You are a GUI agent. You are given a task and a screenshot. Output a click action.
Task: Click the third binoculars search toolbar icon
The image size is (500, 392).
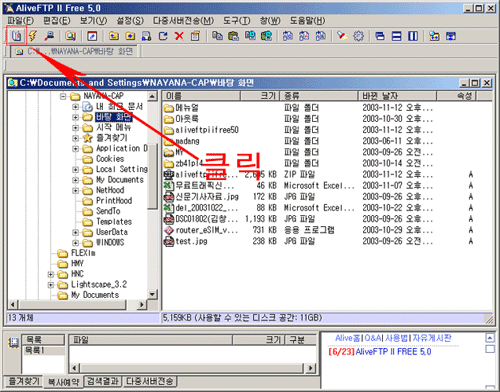(x=320, y=36)
